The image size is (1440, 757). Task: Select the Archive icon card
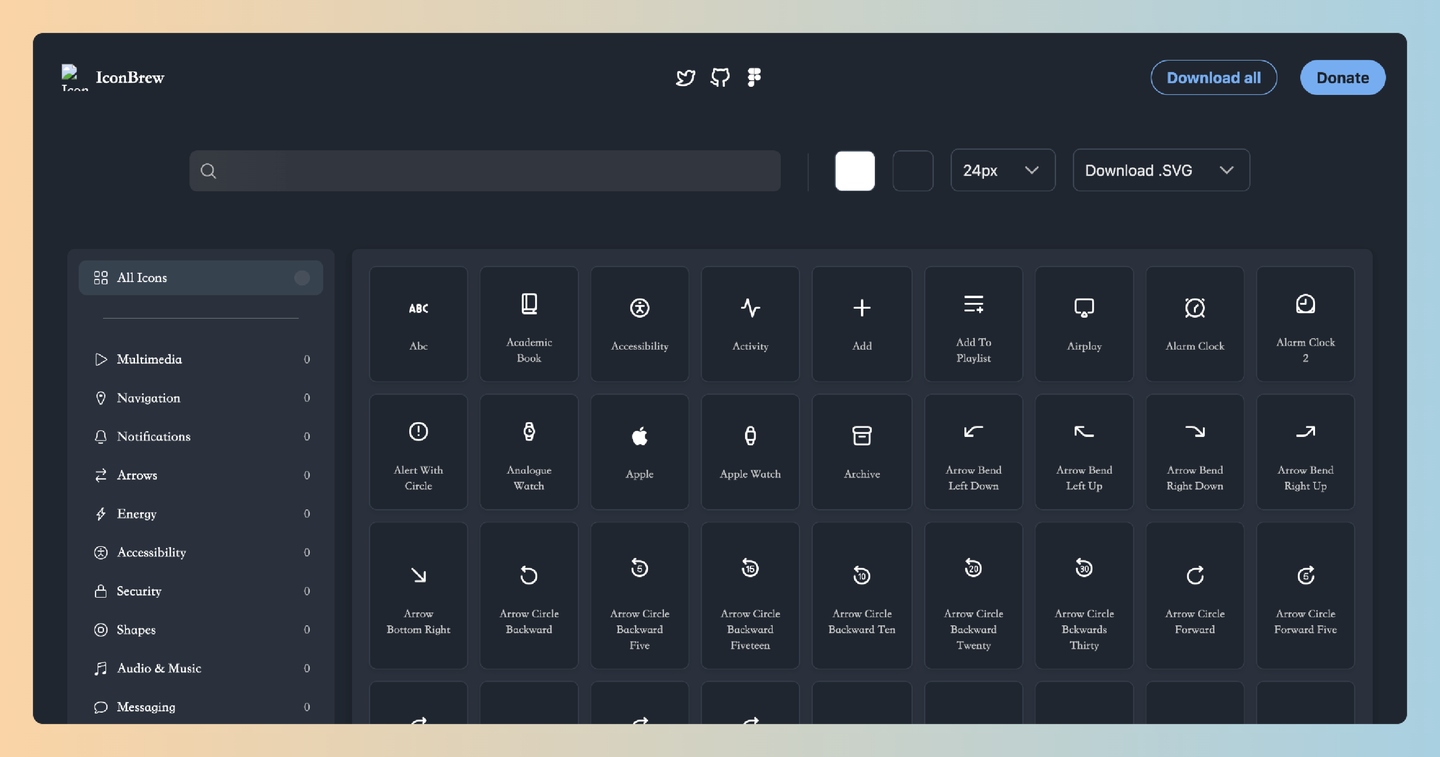[861, 452]
